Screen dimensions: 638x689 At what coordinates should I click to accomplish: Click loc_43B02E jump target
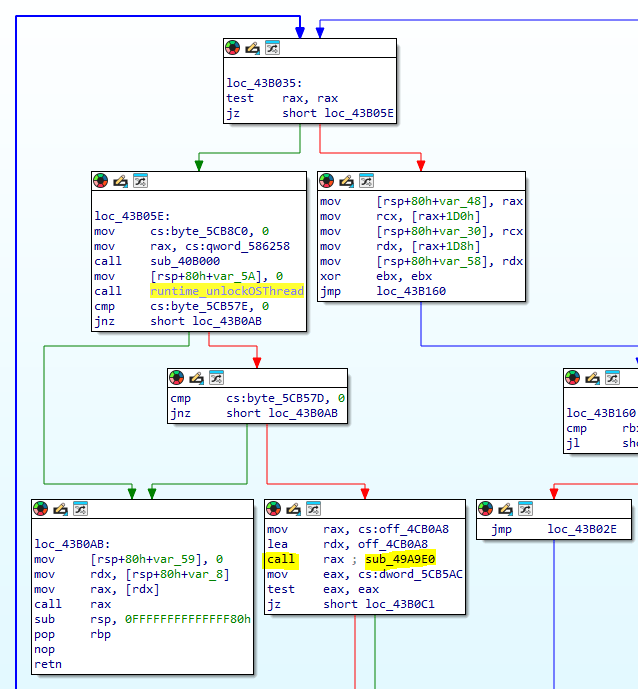(x=582, y=529)
